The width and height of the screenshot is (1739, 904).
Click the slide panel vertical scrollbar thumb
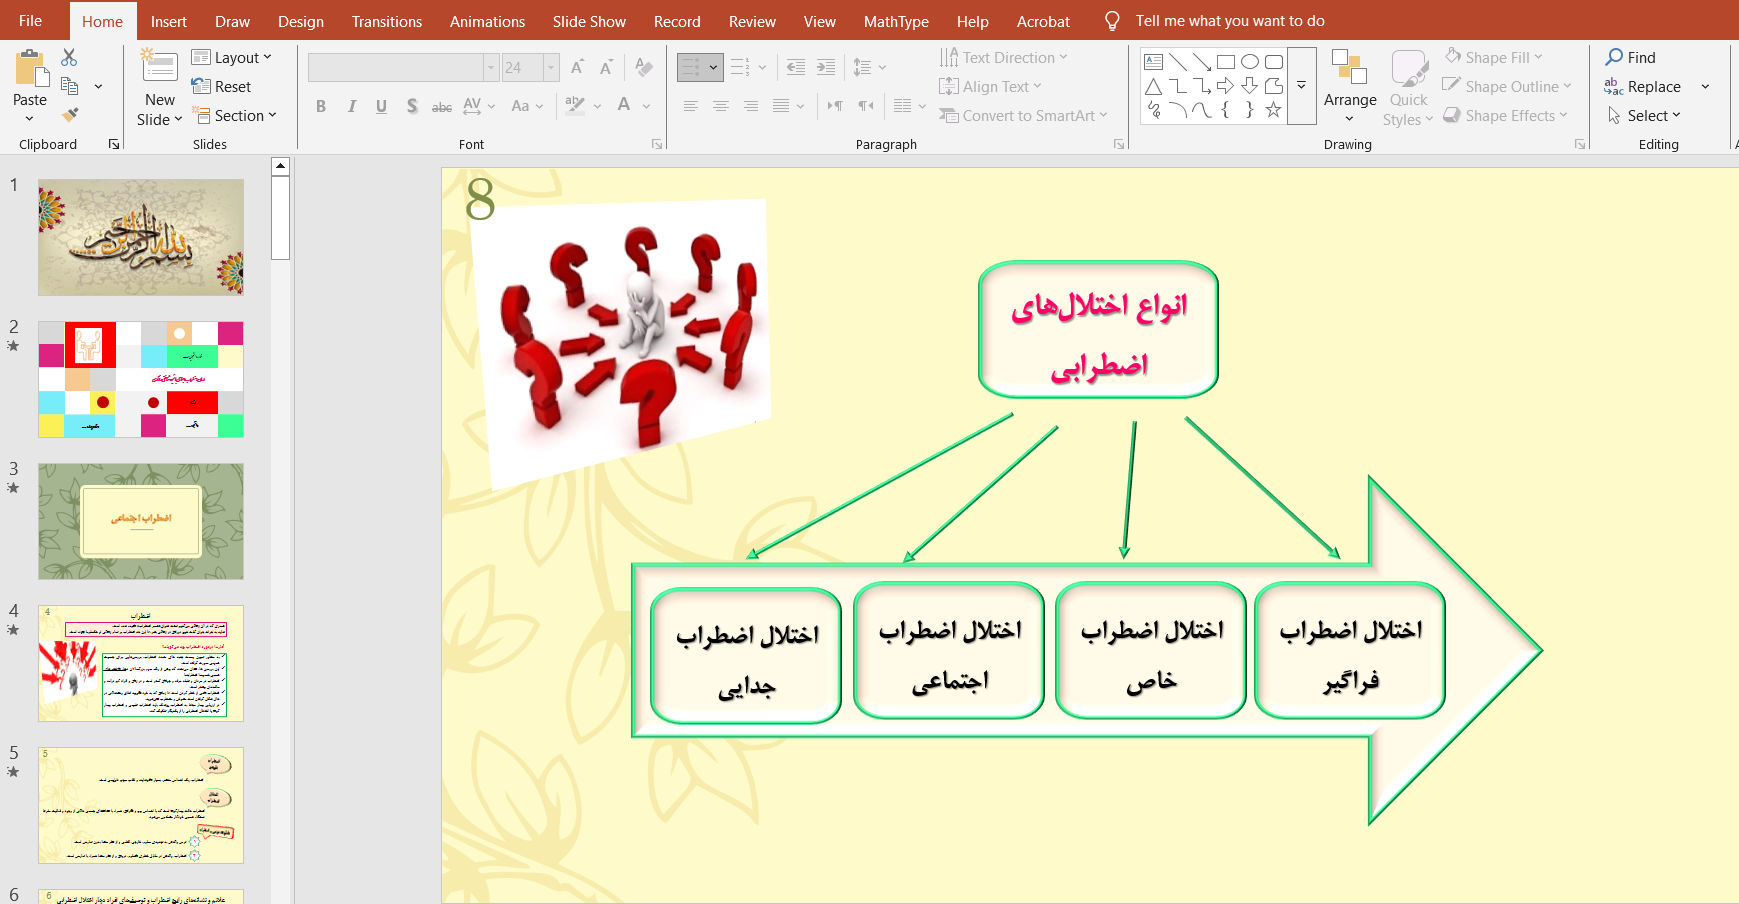click(281, 218)
